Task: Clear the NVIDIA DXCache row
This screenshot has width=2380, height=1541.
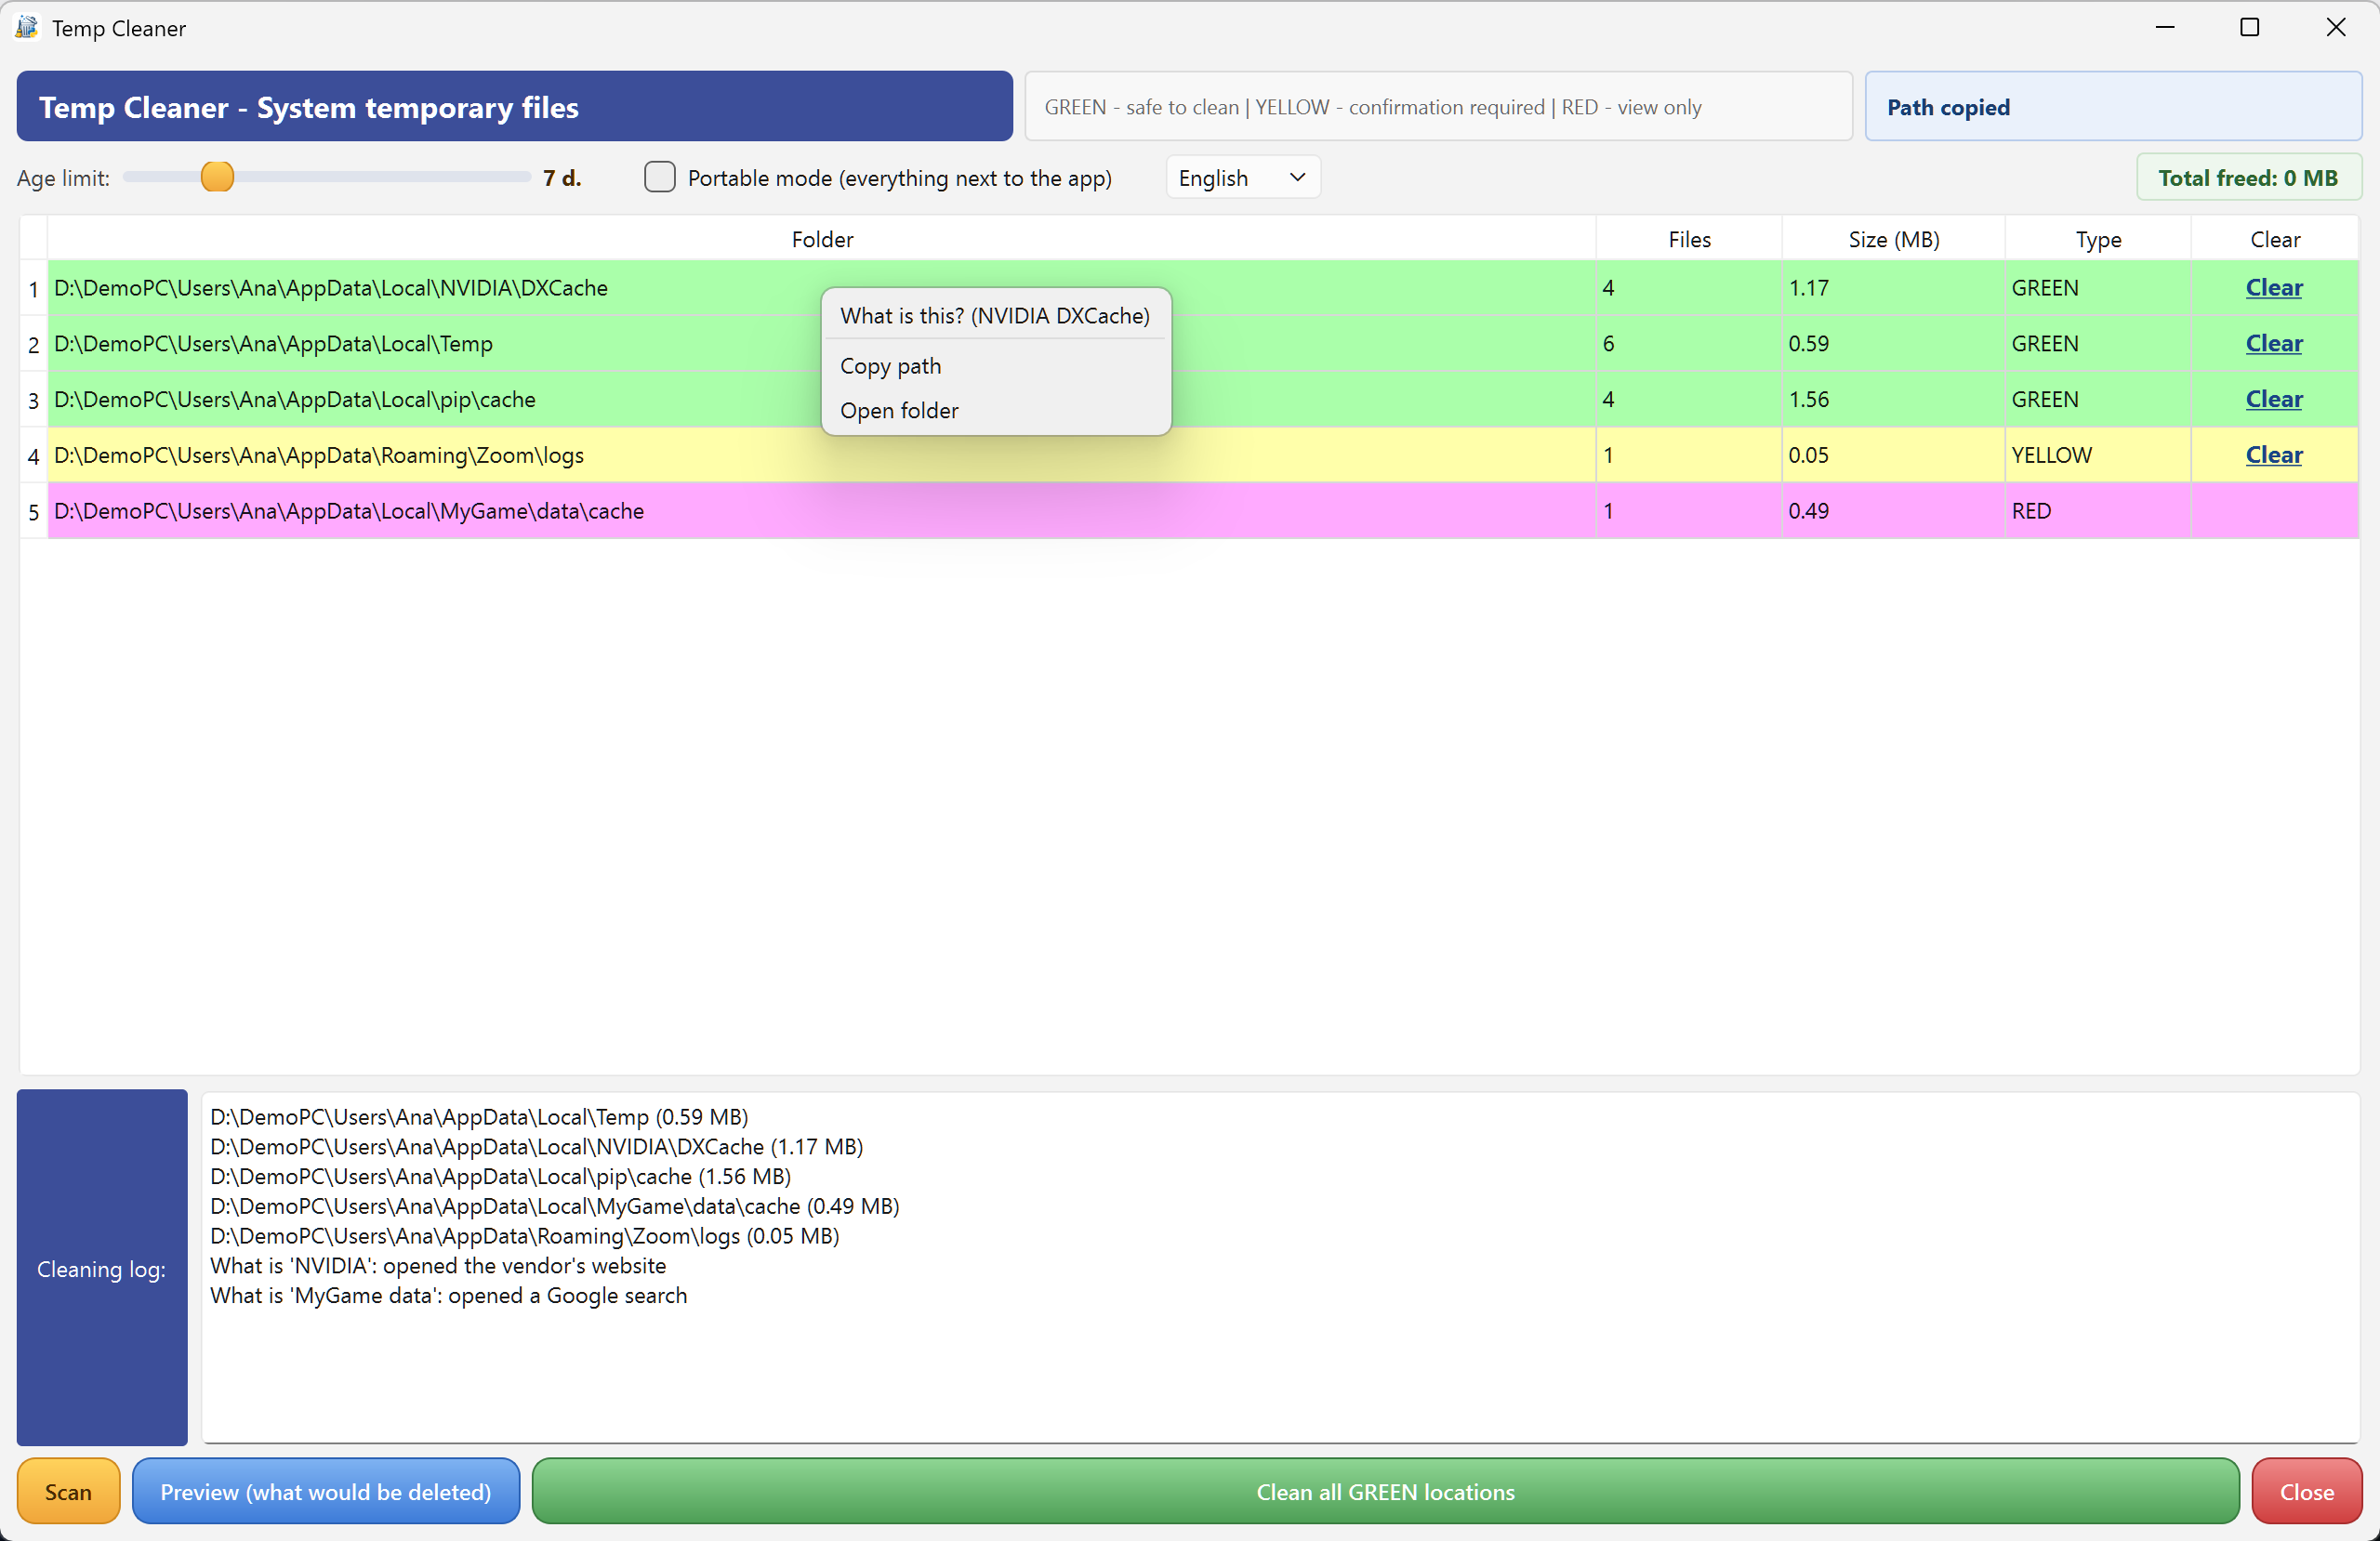Action: coord(2273,287)
